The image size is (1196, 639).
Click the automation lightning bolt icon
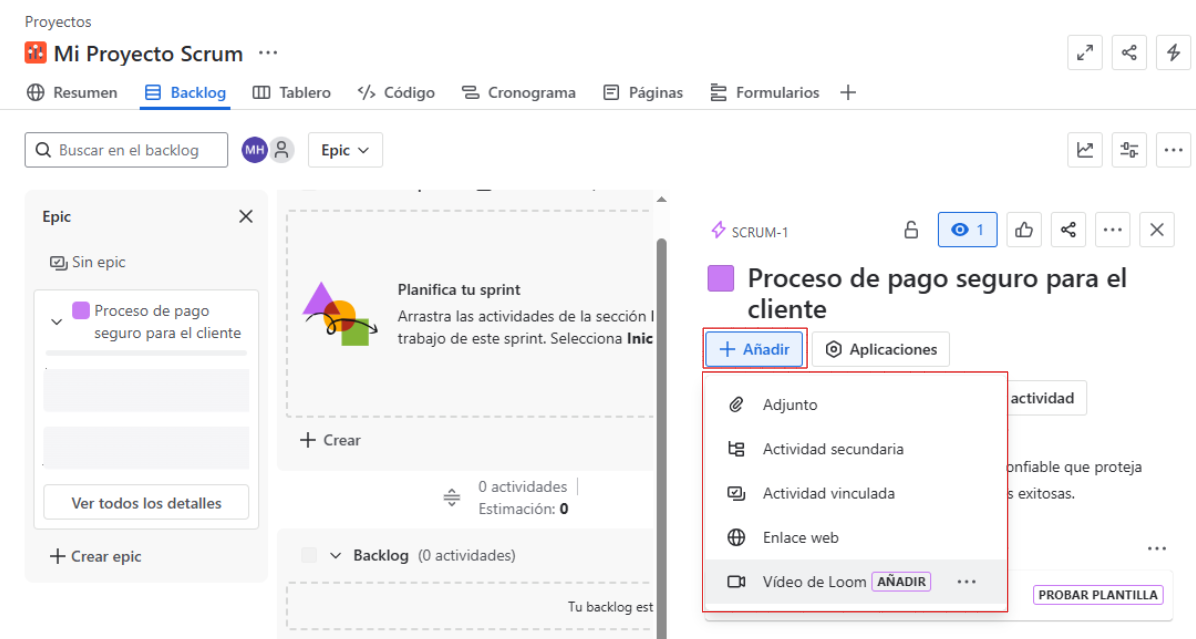1173,53
